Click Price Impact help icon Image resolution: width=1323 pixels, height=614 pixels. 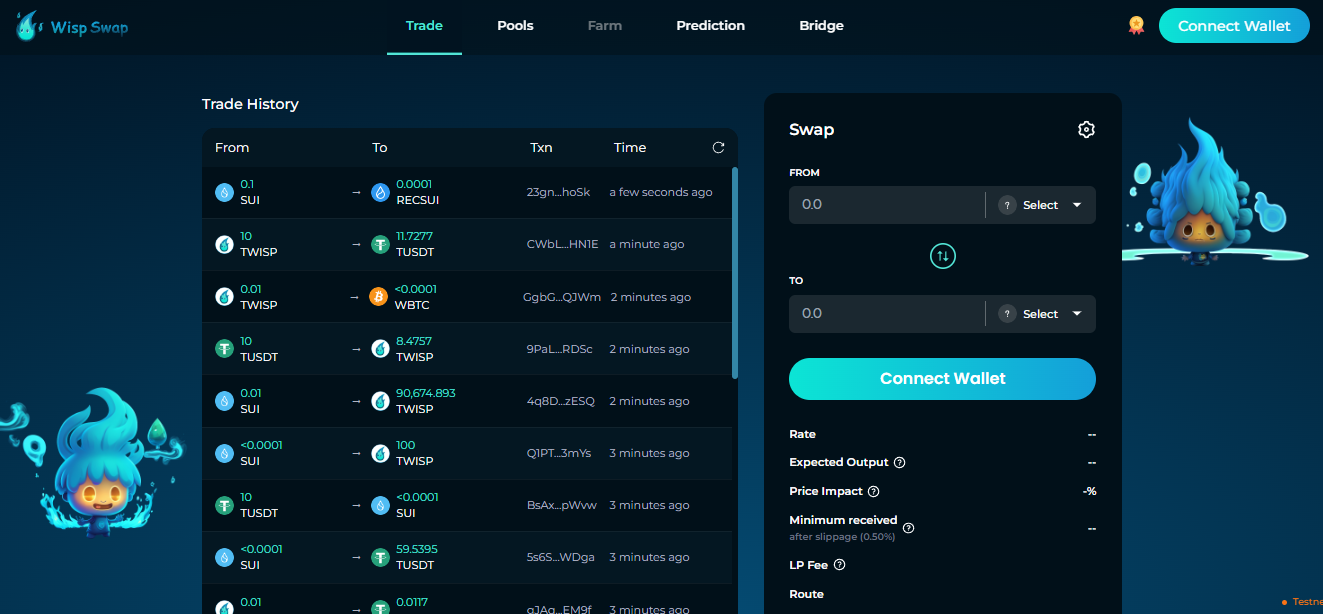pyautogui.click(x=873, y=492)
